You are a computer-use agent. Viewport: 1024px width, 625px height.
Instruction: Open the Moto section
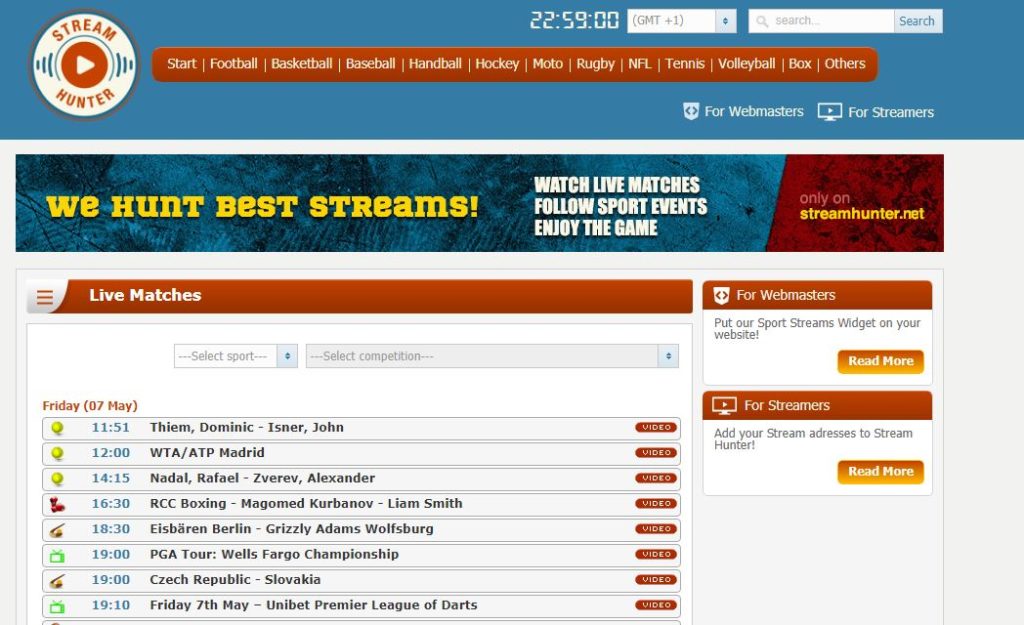click(547, 63)
